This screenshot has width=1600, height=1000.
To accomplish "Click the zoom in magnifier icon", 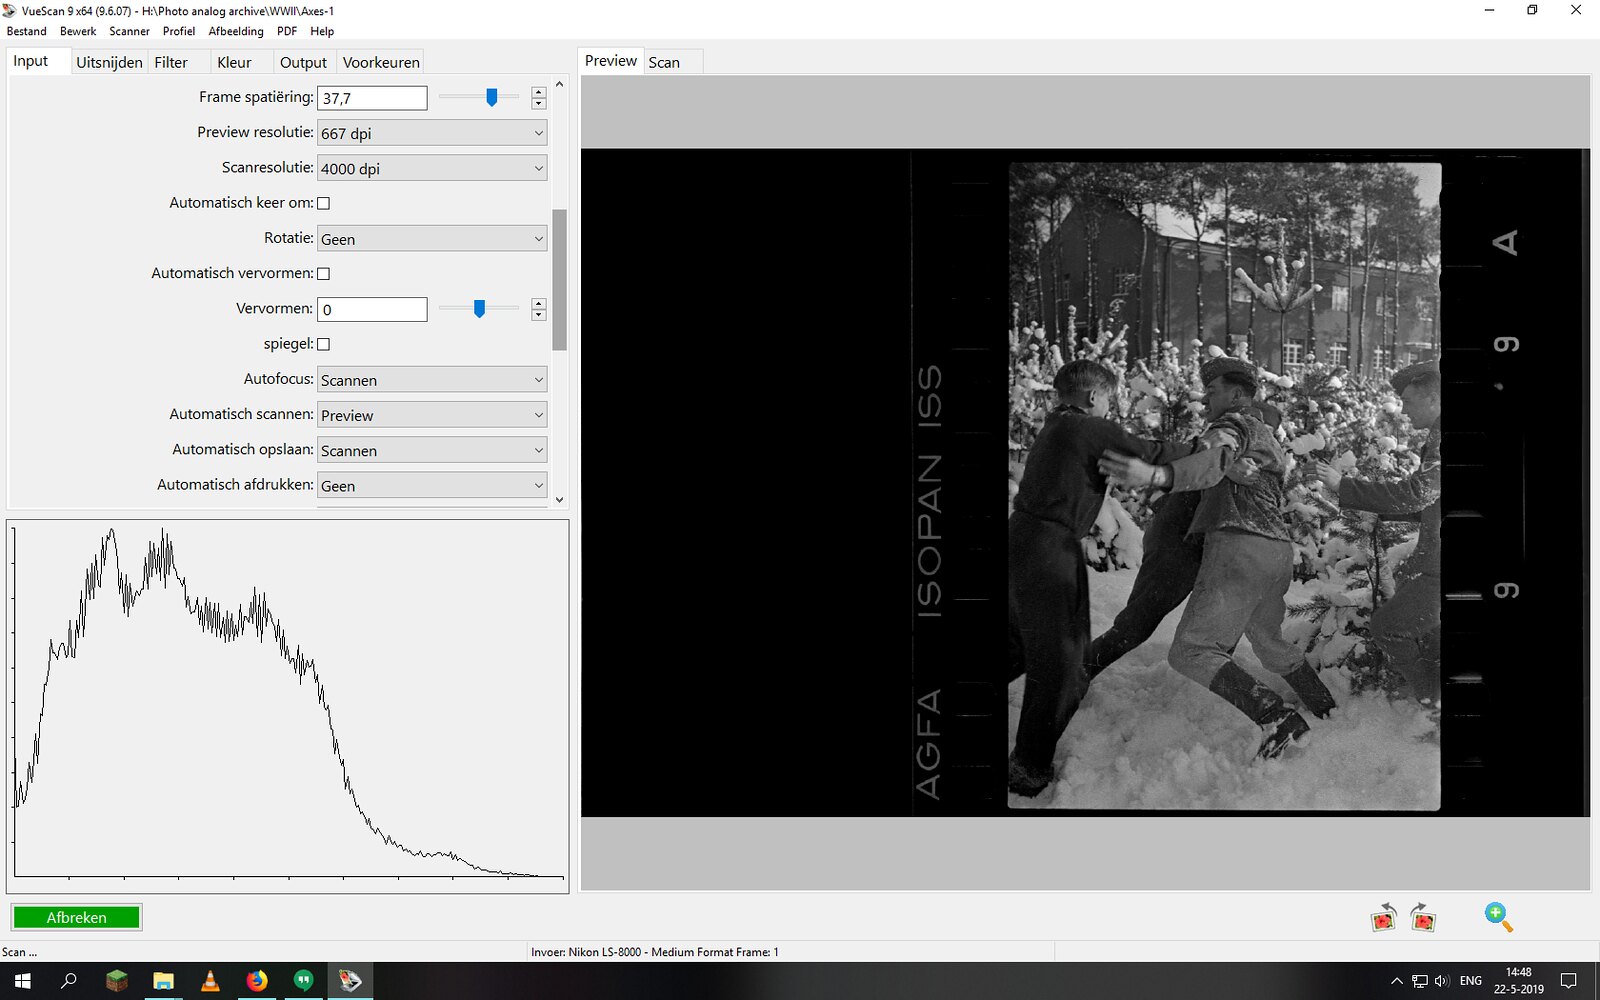I will [1498, 916].
